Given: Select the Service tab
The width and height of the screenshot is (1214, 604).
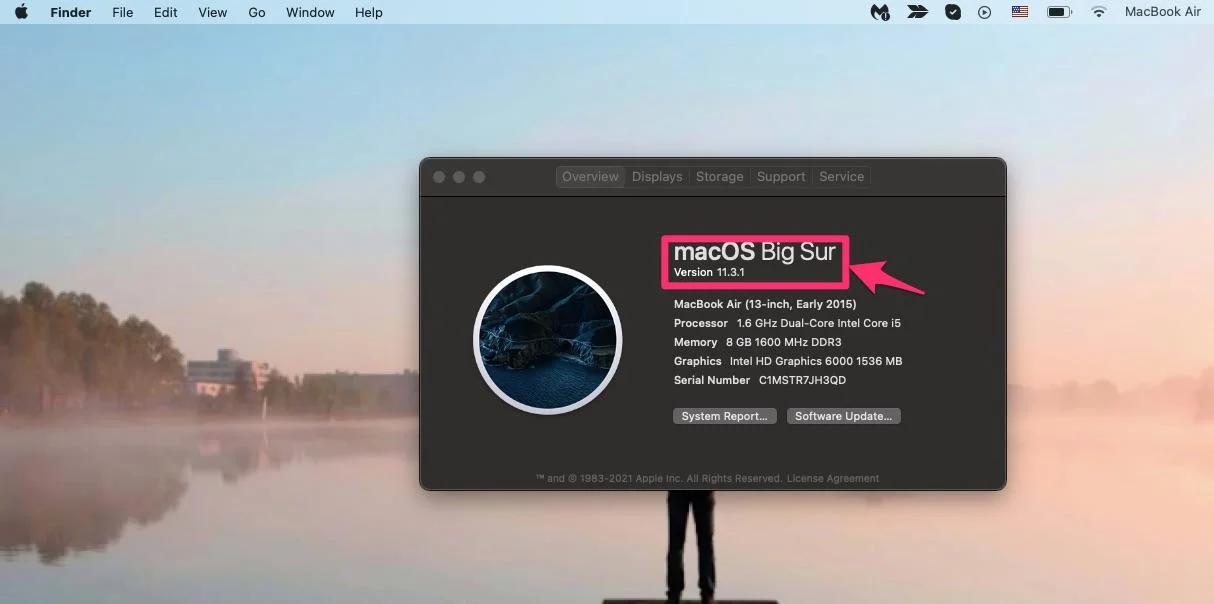Looking at the screenshot, I should click(841, 176).
